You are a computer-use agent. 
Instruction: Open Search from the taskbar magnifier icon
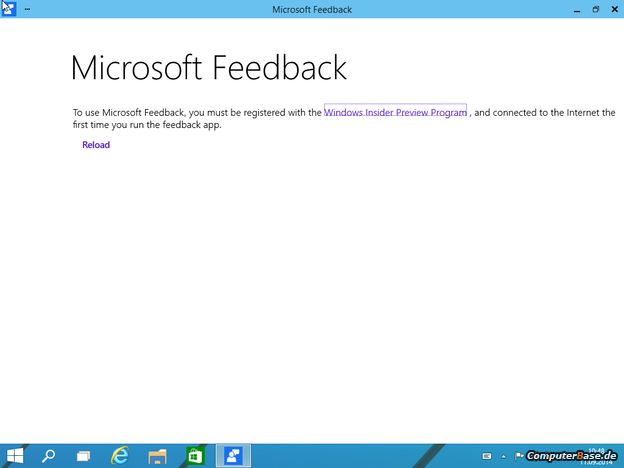click(x=48, y=456)
